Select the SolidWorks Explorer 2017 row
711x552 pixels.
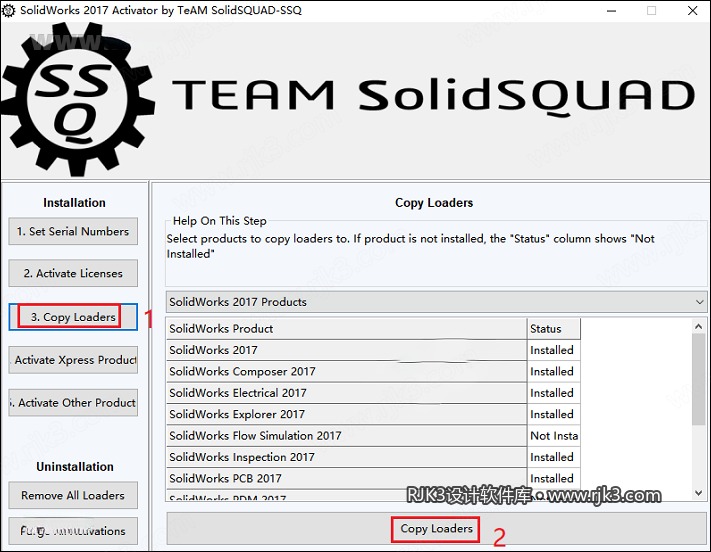click(x=373, y=414)
